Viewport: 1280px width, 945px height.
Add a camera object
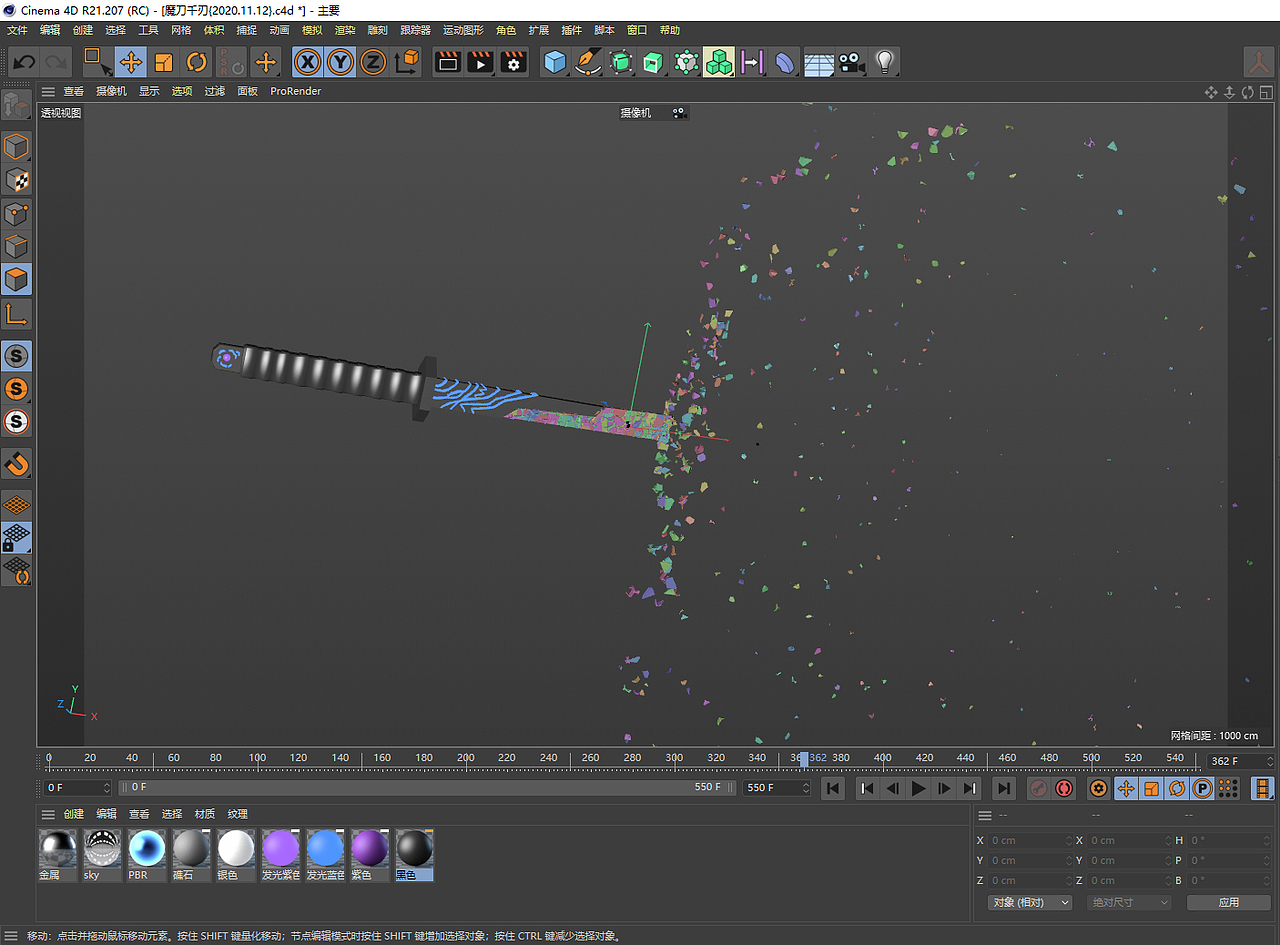pos(851,63)
